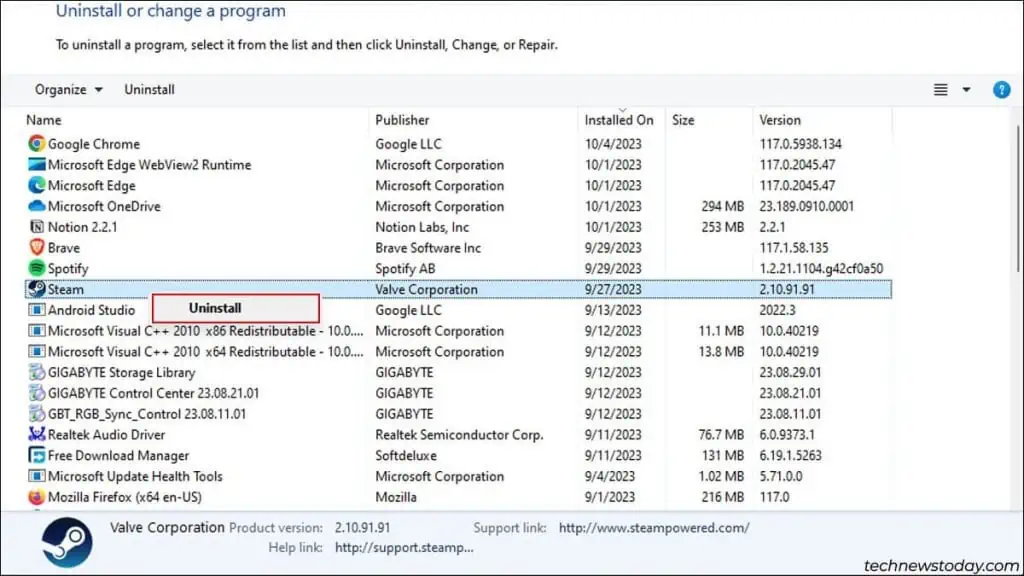Click the Notion 2.2.1 icon
The width and height of the screenshot is (1024, 576).
37,227
